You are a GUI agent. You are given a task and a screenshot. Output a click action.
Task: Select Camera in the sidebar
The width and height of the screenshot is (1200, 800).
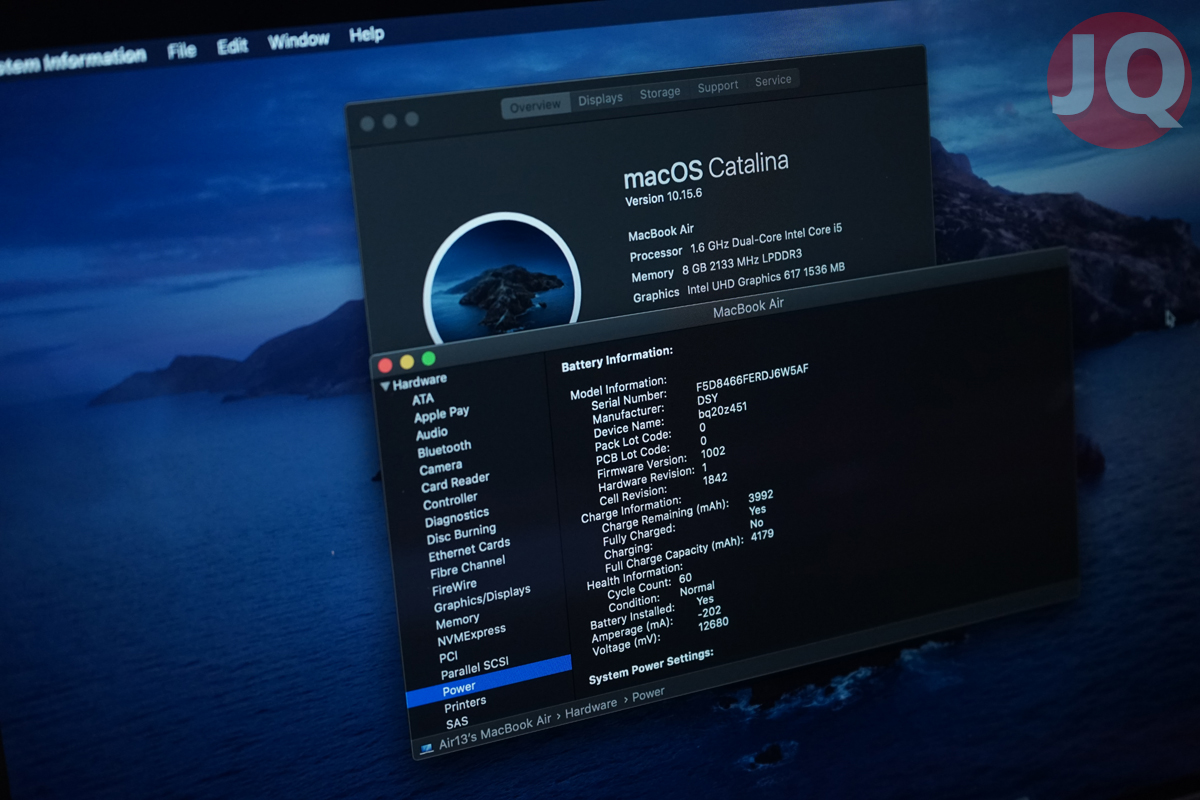pyautogui.click(x=441, y=468)
